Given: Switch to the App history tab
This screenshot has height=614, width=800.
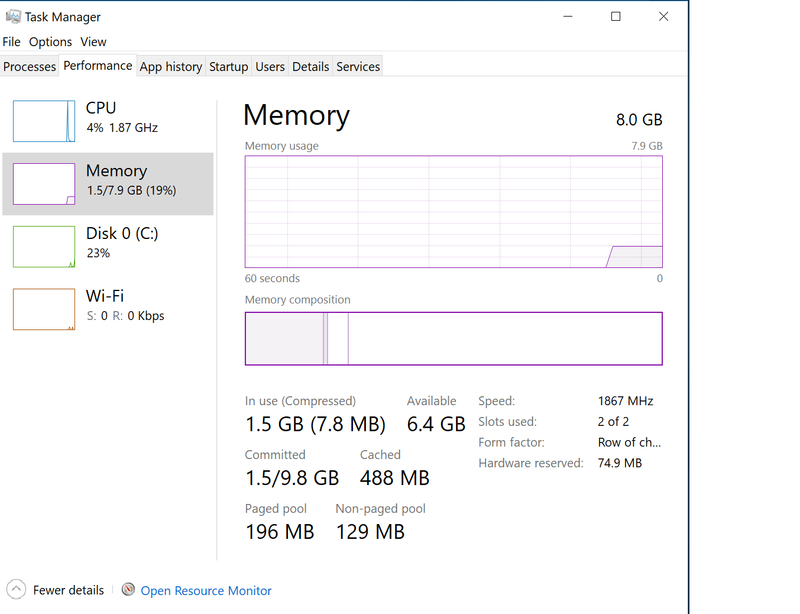Looking at the screenshot, I should point(171,67).
